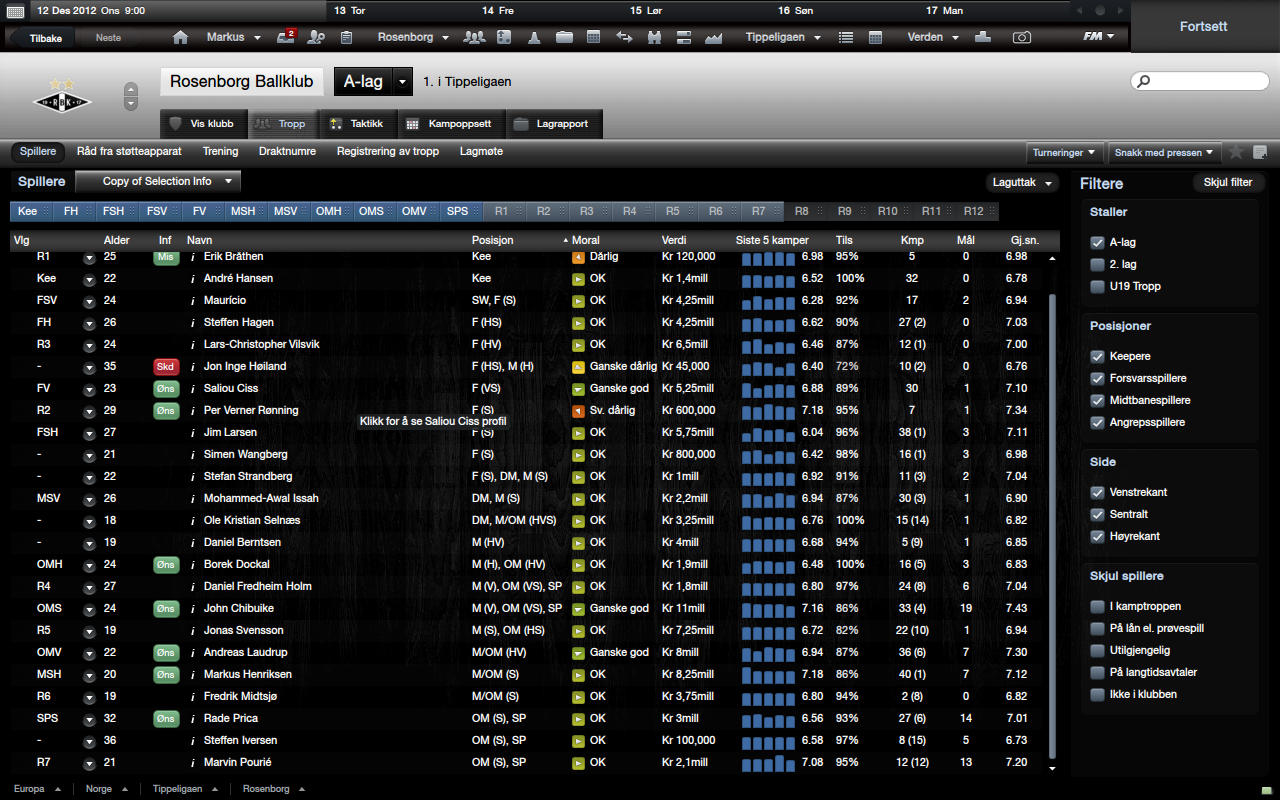Open the Markus manager dropdown
The width and height of the screenshot is (1280, 800).
(233, 37)
